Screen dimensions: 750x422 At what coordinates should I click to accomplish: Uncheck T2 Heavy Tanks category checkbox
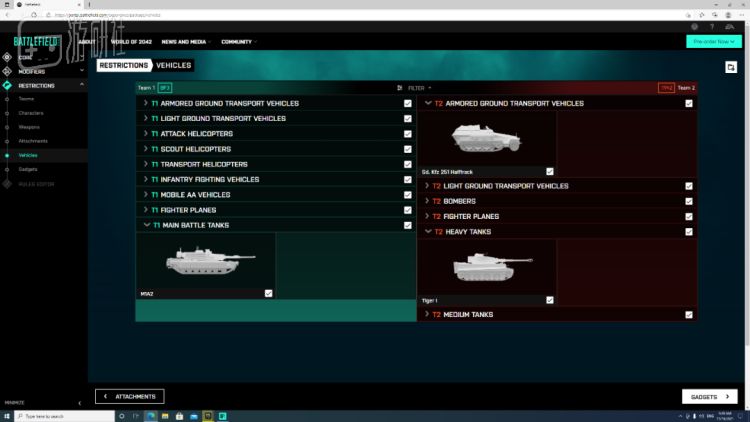tap(689, 232)
